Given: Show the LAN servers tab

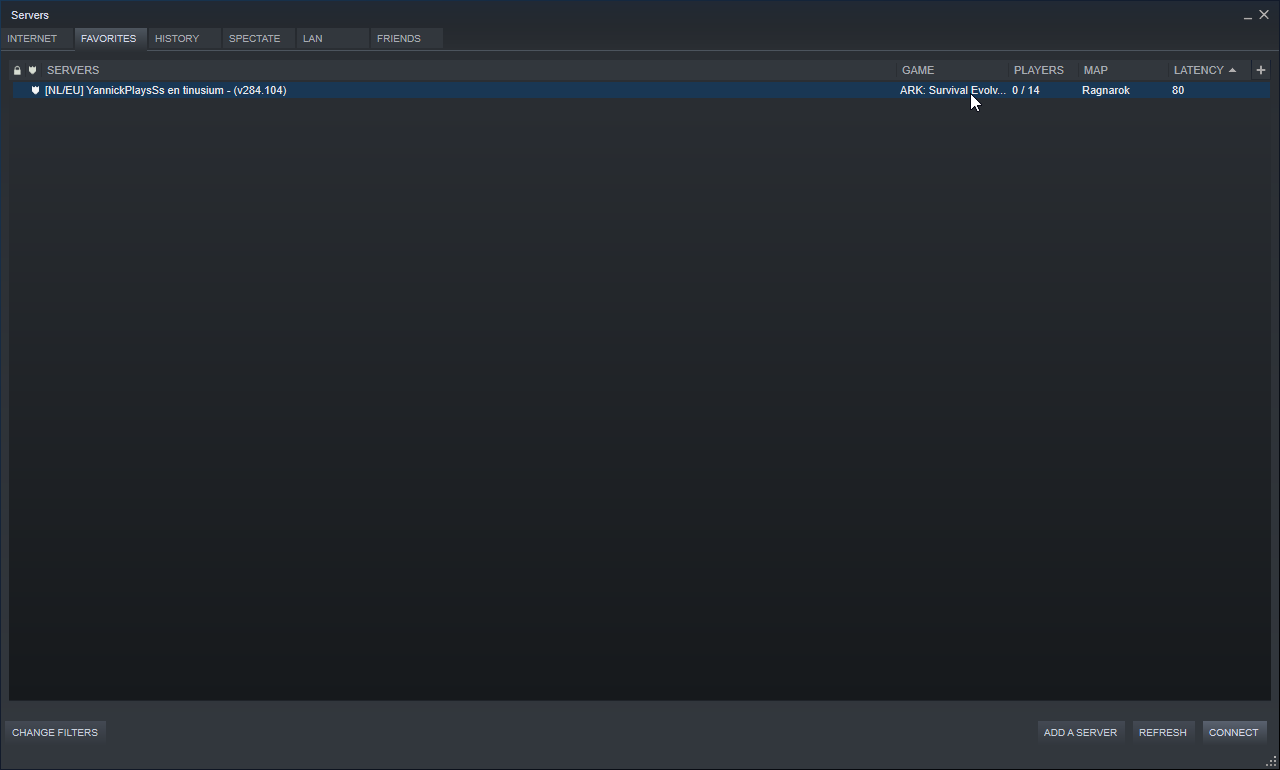Looking at the screenshot, I should pyautogui.click(x=313, y=39).
